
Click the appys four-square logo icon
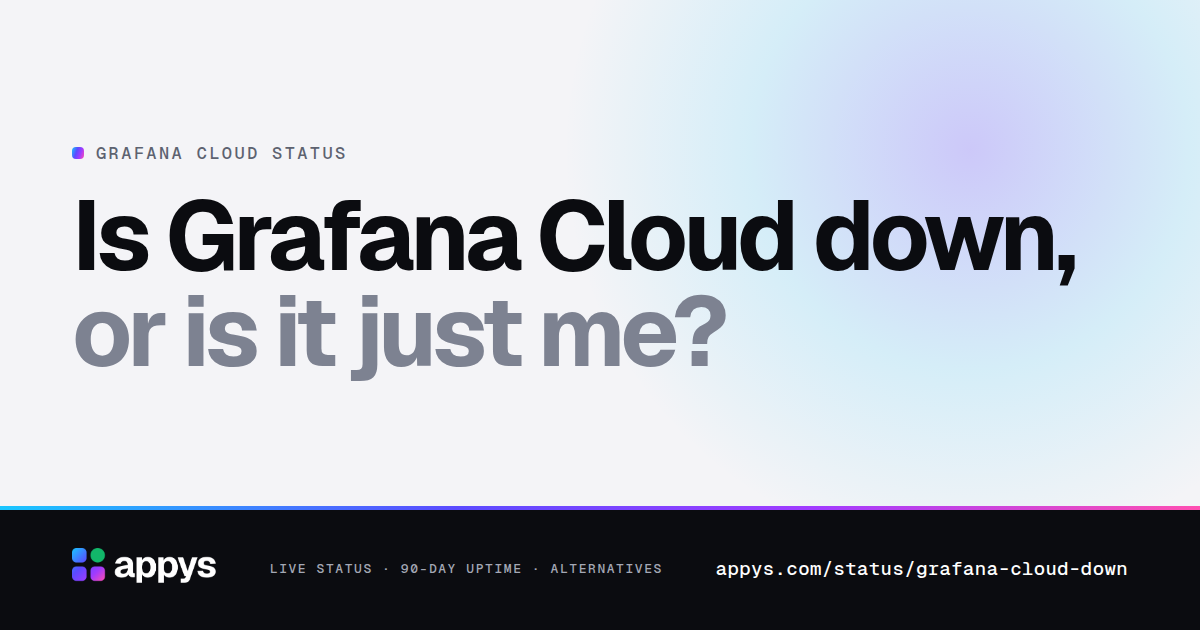(x=88, y=565)
